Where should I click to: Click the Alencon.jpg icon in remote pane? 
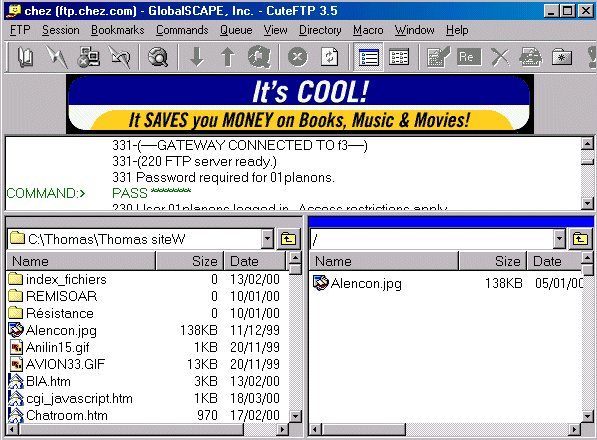320,283
